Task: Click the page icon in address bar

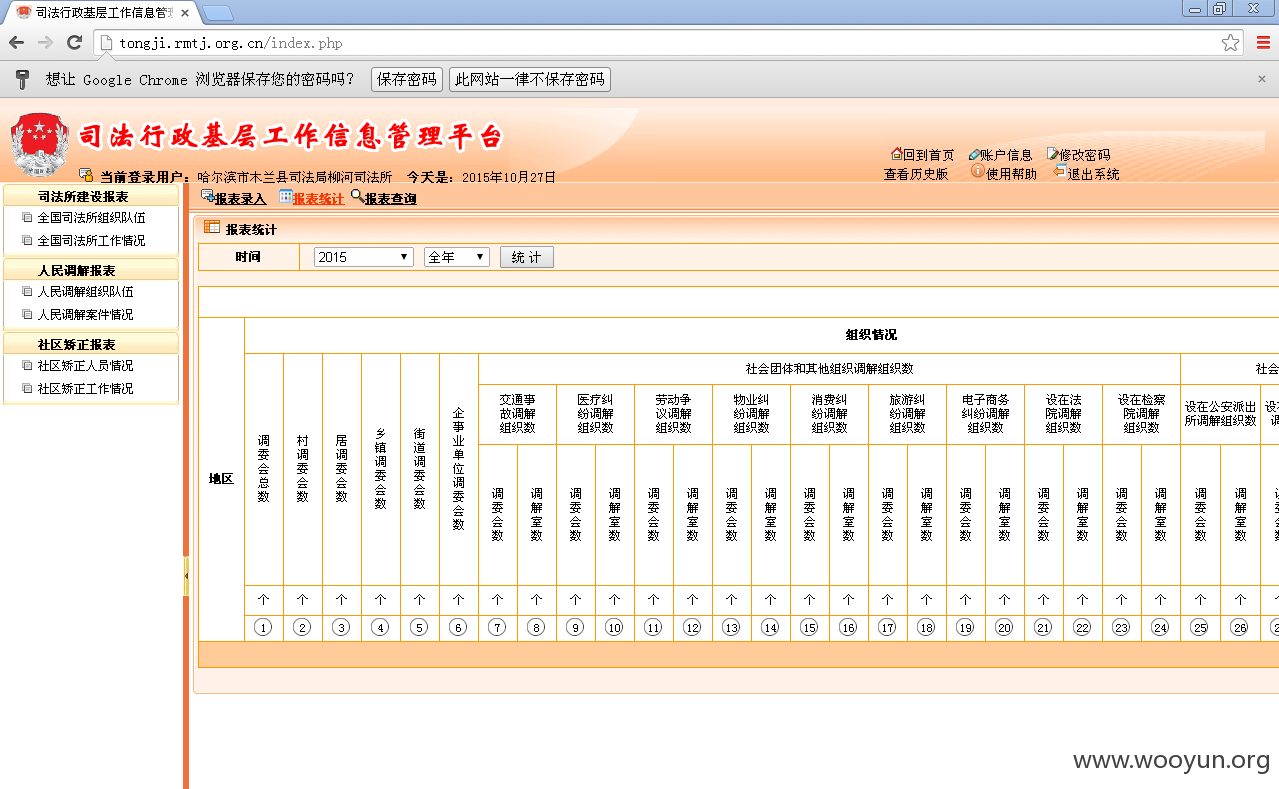Action: tap(107, 43)
